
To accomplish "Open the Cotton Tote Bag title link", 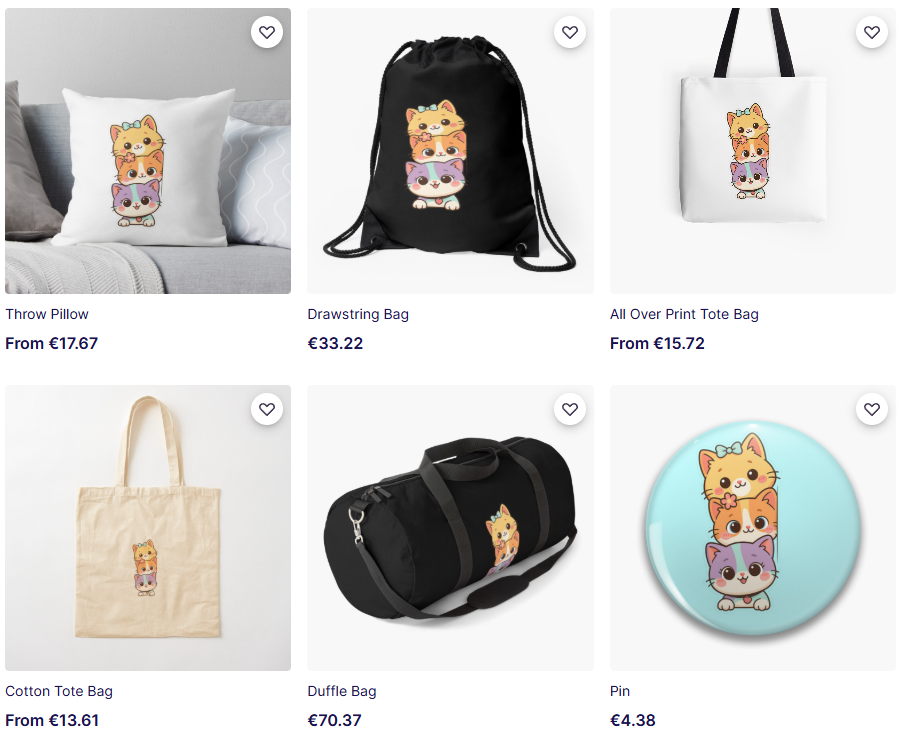I will (59, 692).
